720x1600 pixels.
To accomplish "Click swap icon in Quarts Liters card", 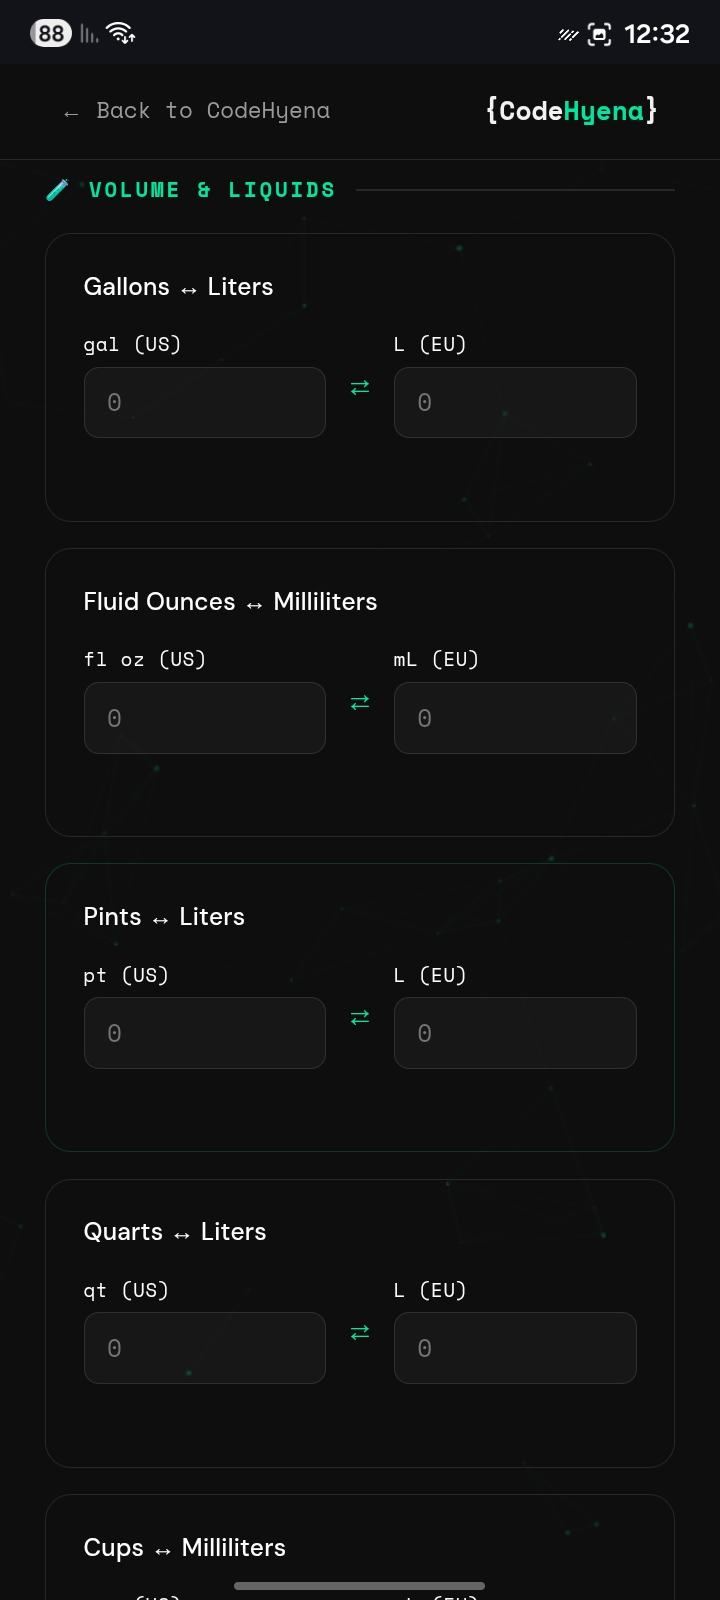I will [360, 1333].
